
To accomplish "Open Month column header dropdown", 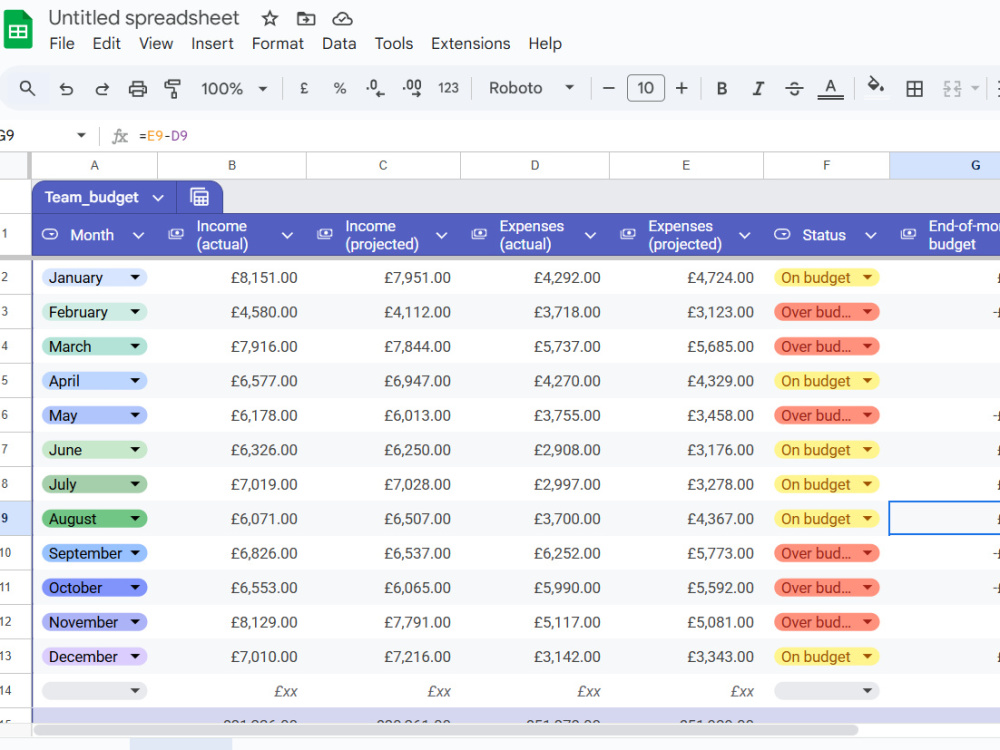I will tap(138, 235).
